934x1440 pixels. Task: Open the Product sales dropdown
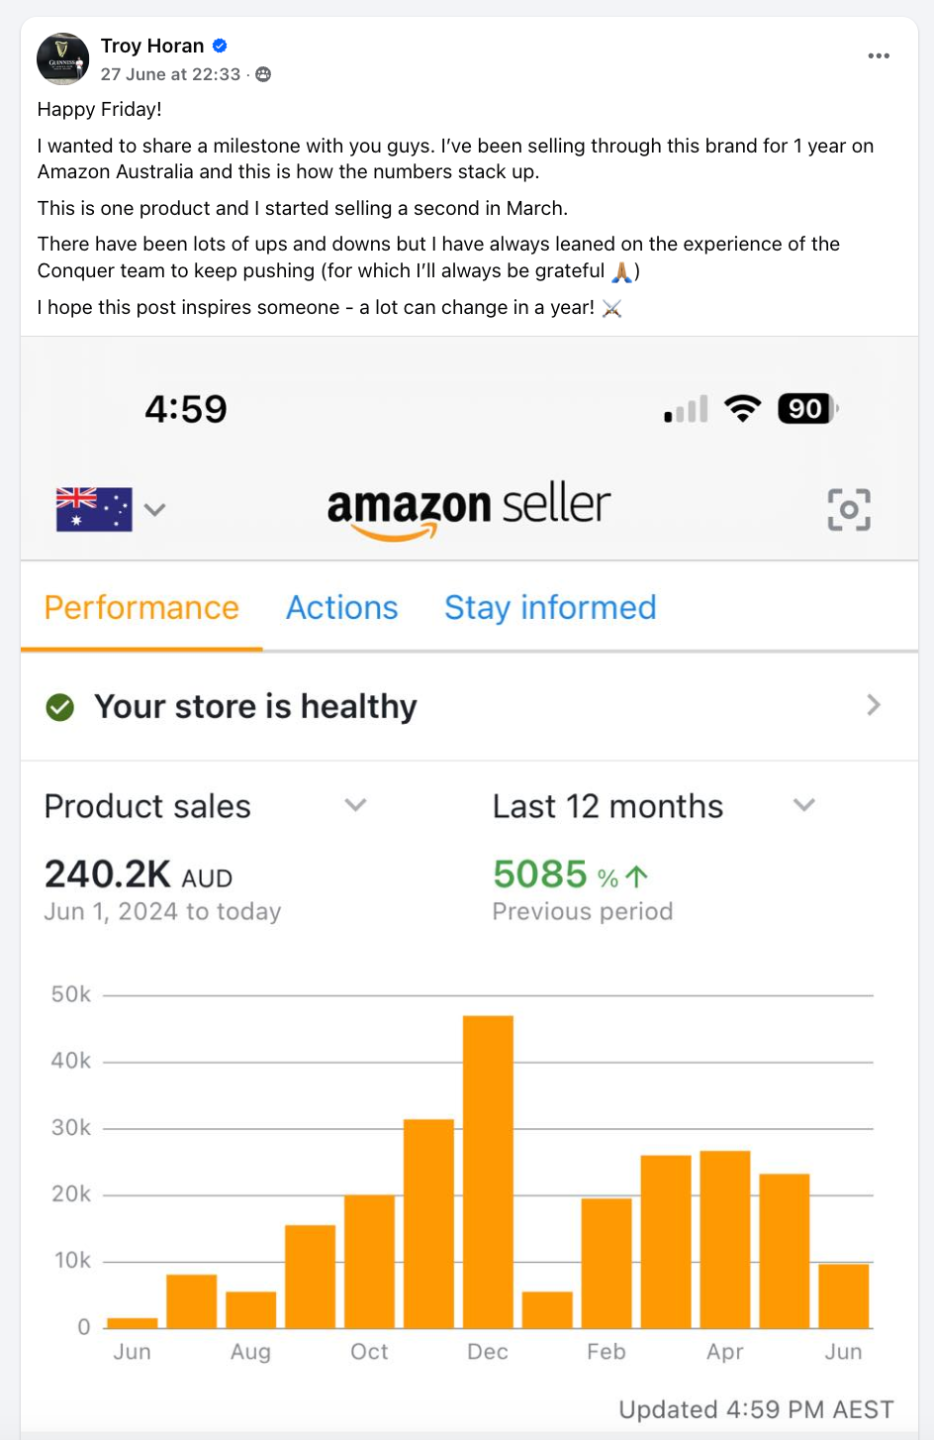coord(355,805)
